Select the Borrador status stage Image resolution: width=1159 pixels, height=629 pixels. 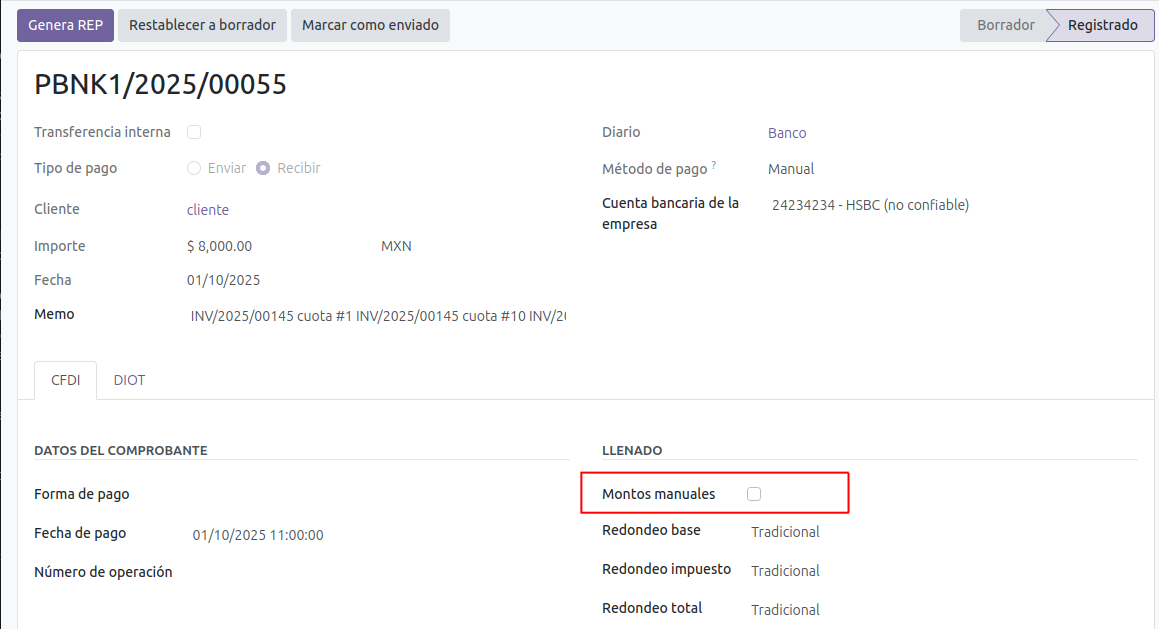1005,25
